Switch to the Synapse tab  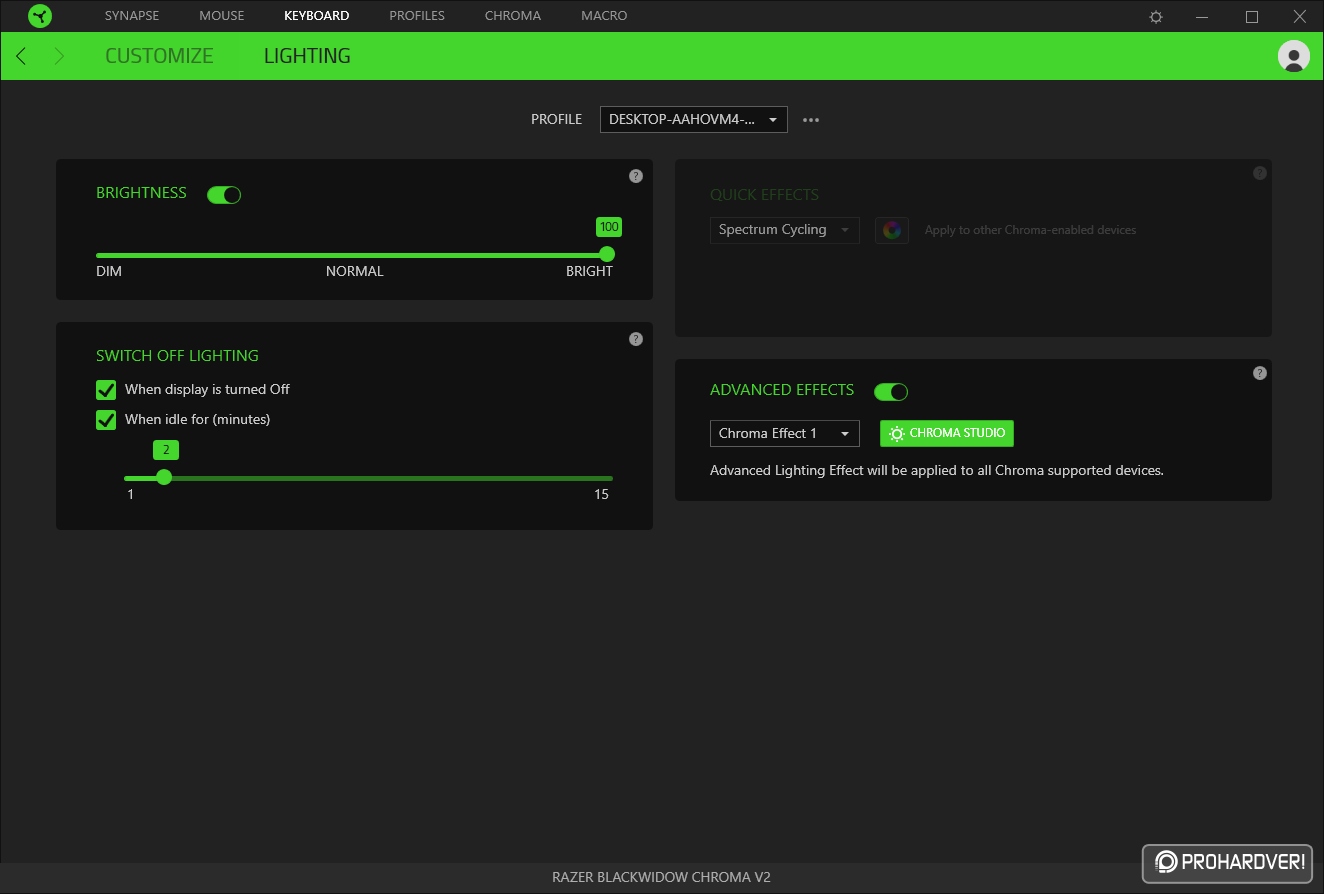[x=132, y=16]
